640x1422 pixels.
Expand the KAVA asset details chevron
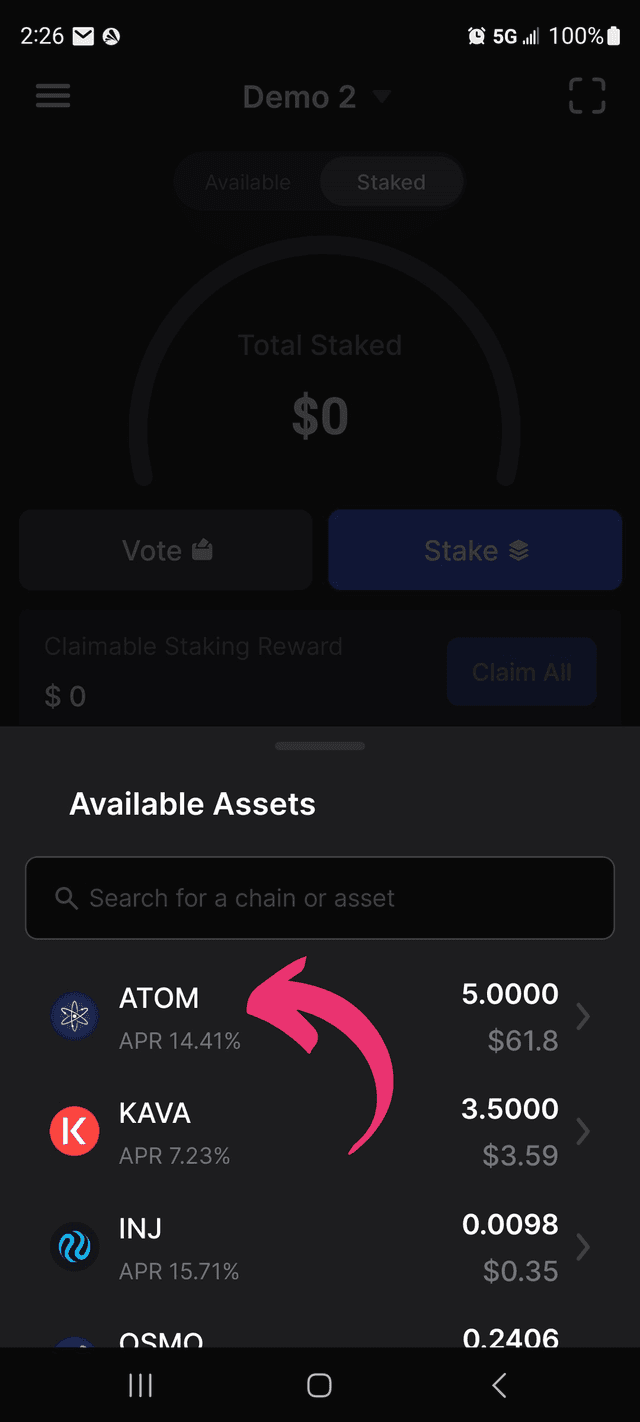pyautogui.click(x=583, y=1131)
